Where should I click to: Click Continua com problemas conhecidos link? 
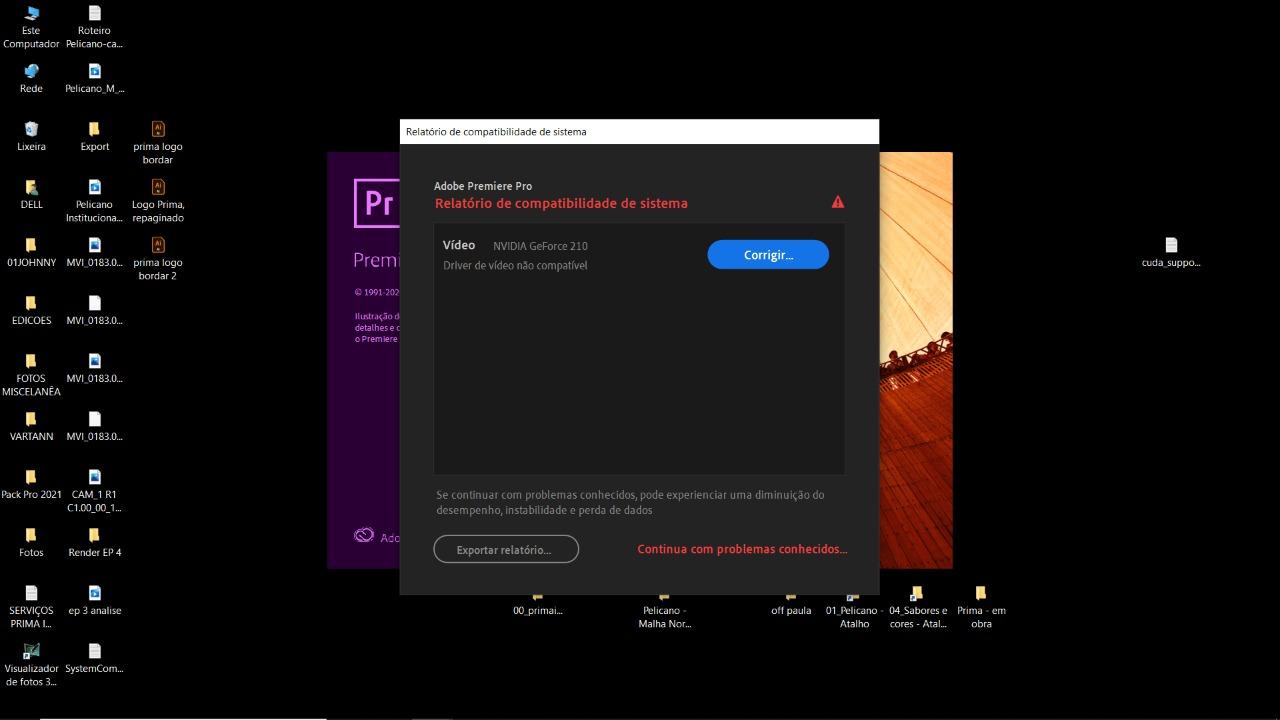coord(742,549)
